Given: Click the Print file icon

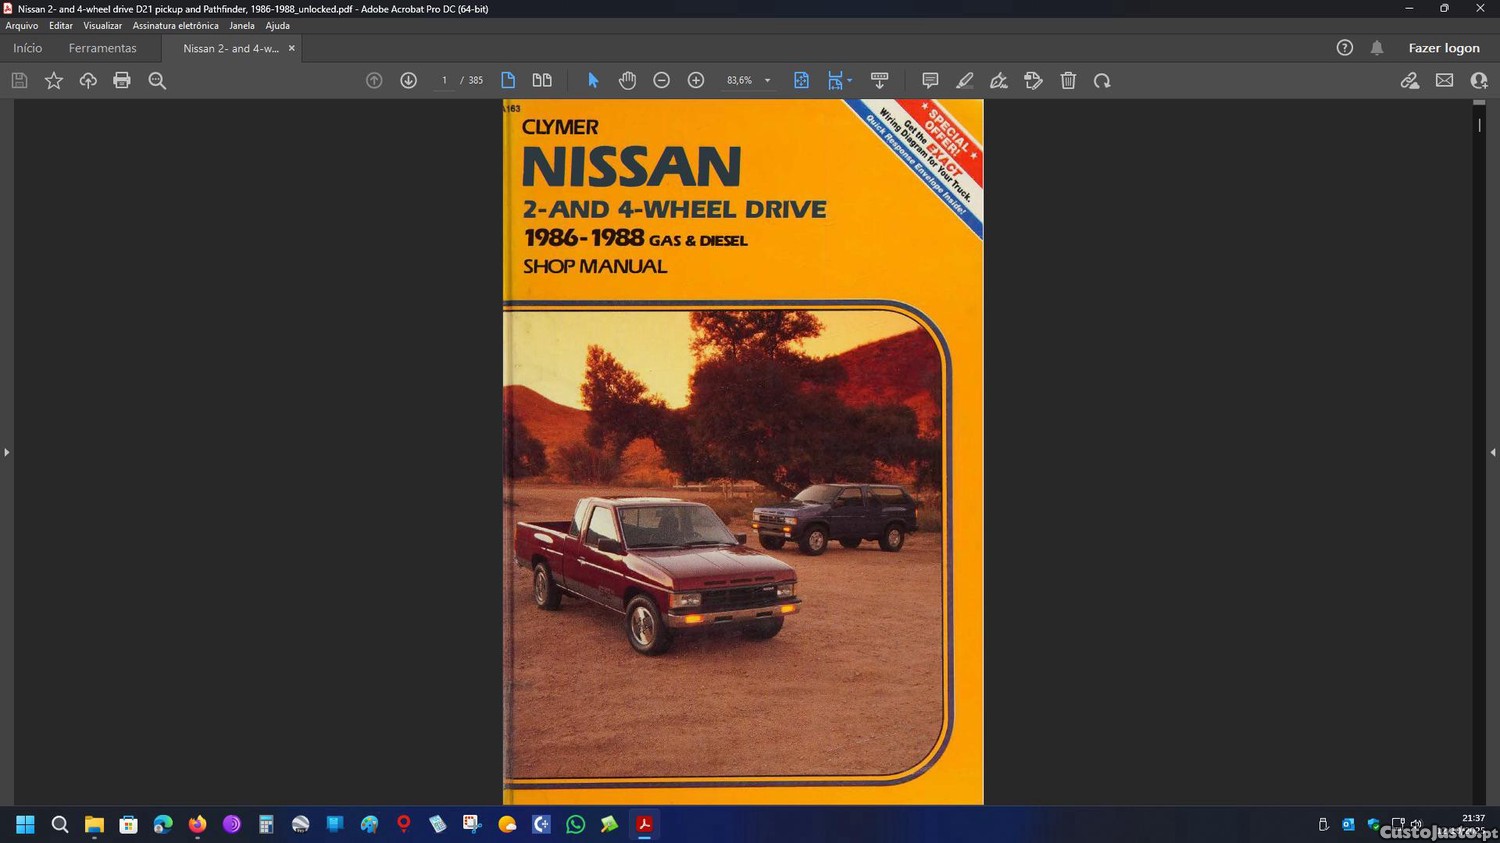Looking at the screenshot, I should point(122,81).
